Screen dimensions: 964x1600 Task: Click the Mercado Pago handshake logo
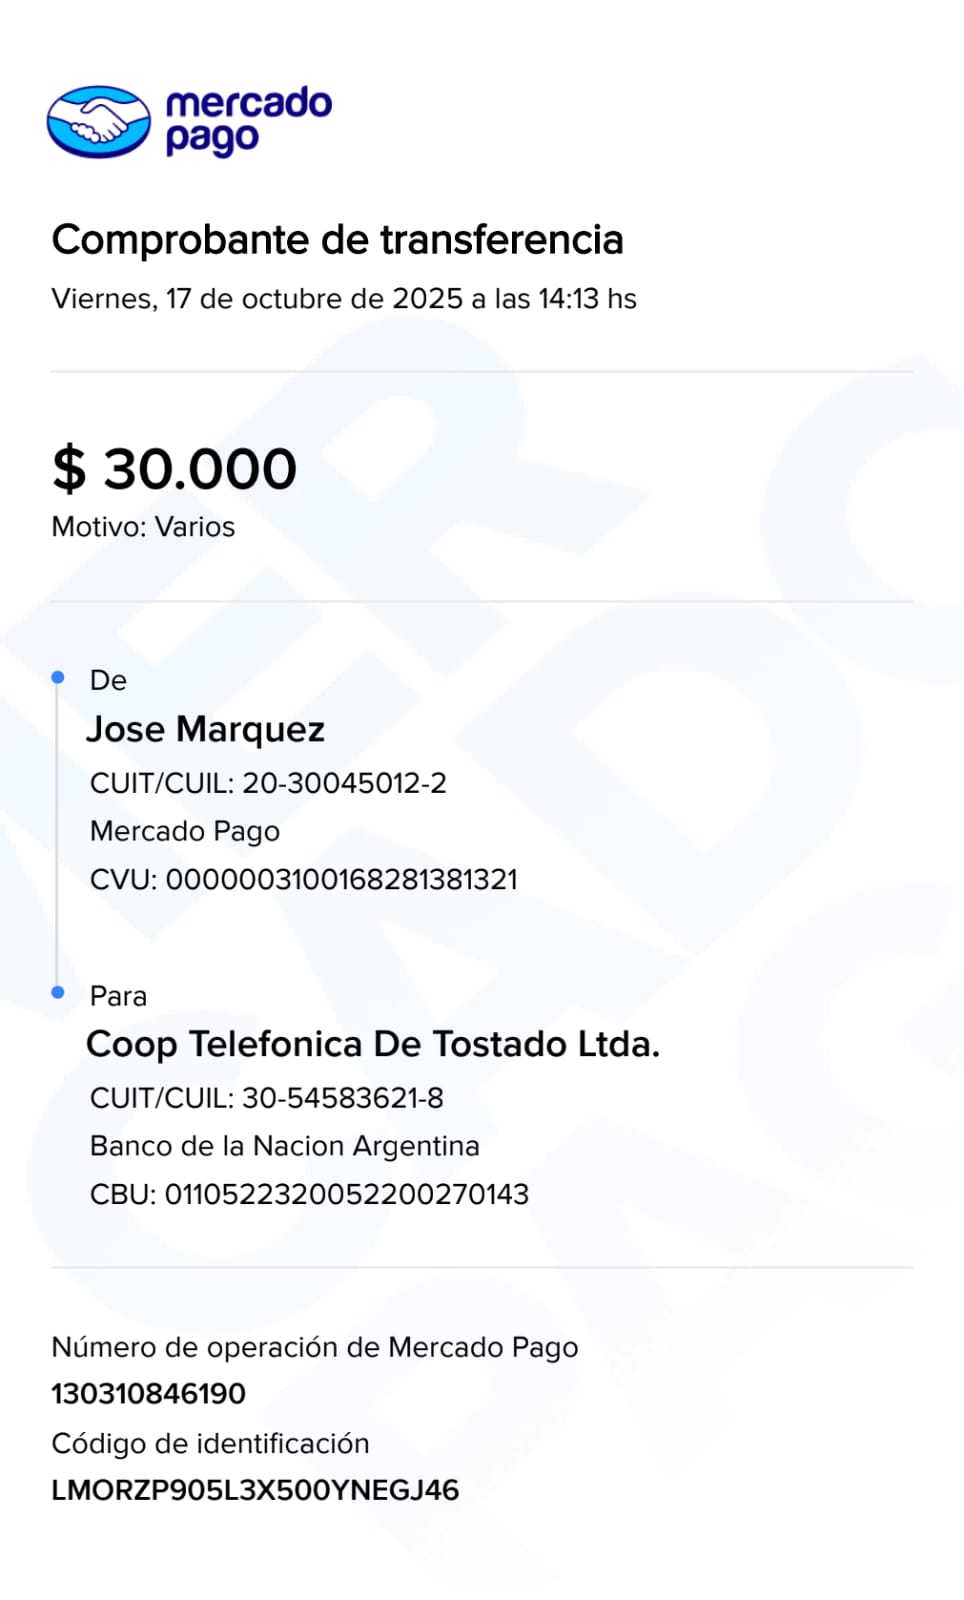[98, 122]
